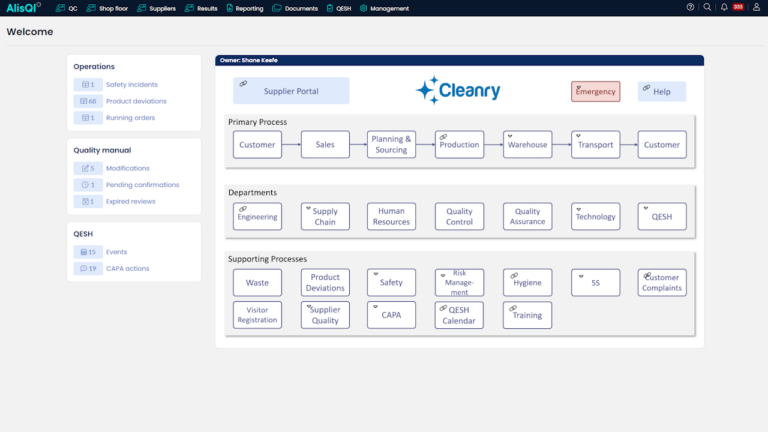768x432 pixels.
Task: Open the Production process box
Action: point(459,144)
